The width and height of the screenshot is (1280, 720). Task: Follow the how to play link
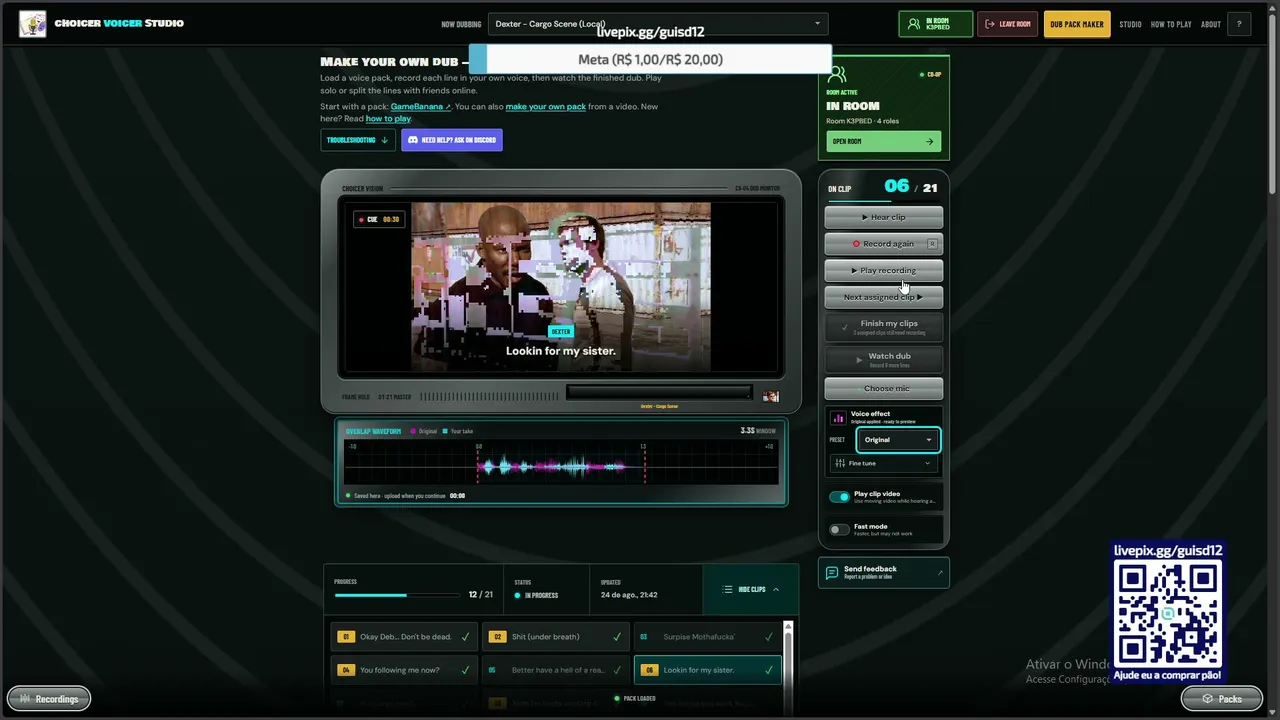tap(388, 119)
